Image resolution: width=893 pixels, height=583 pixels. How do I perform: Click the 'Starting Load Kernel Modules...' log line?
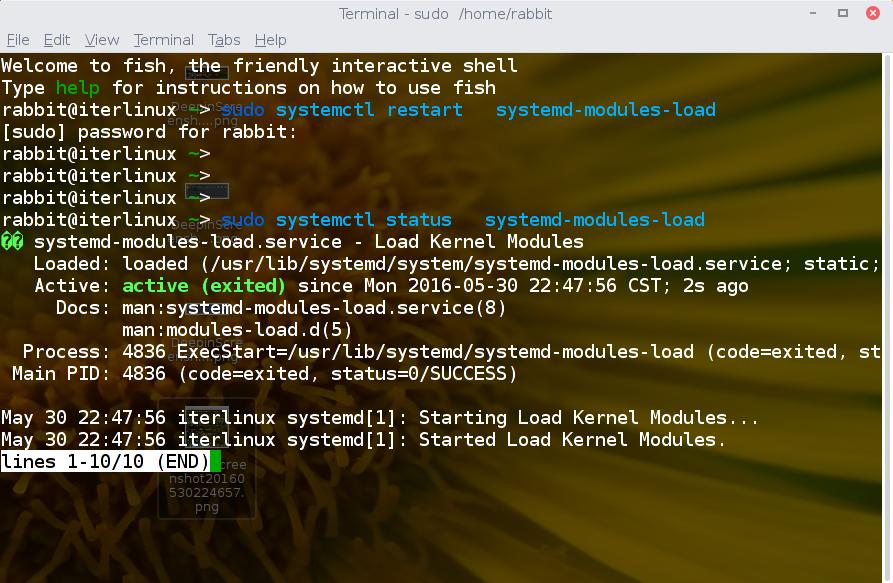[x=380, y=418]
